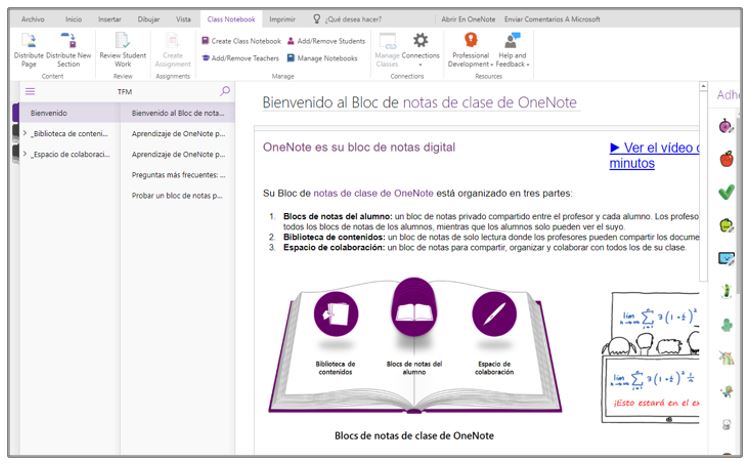Expand the _Espacio de colaboración section
The width and height of the screenshot is (752, 464).
pos(25,155)
